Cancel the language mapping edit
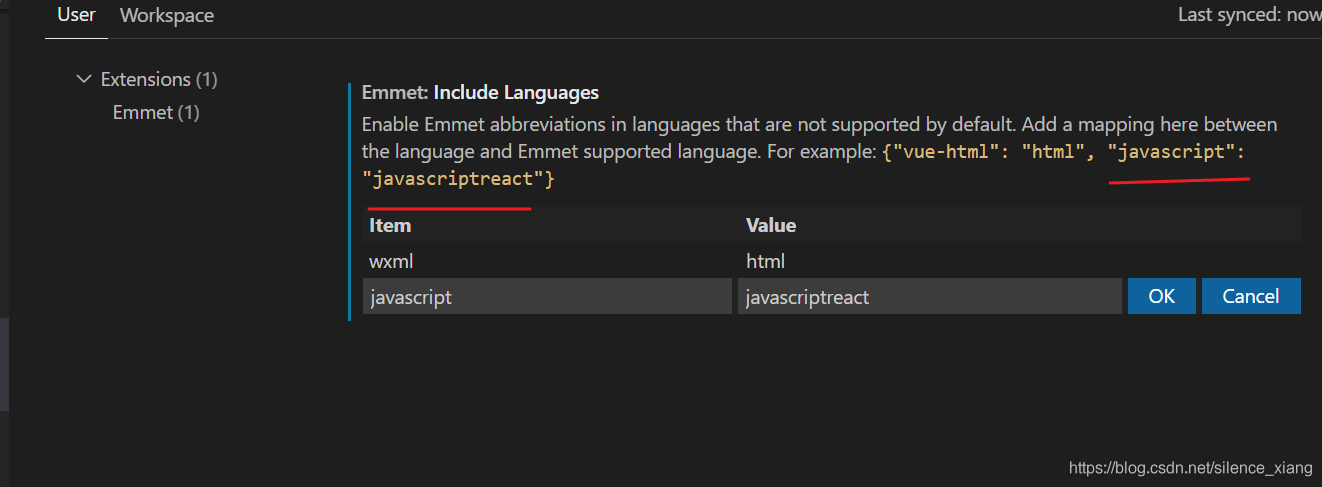The width and height of the screenshot is (1322, 487). (x=1250, y=296)
